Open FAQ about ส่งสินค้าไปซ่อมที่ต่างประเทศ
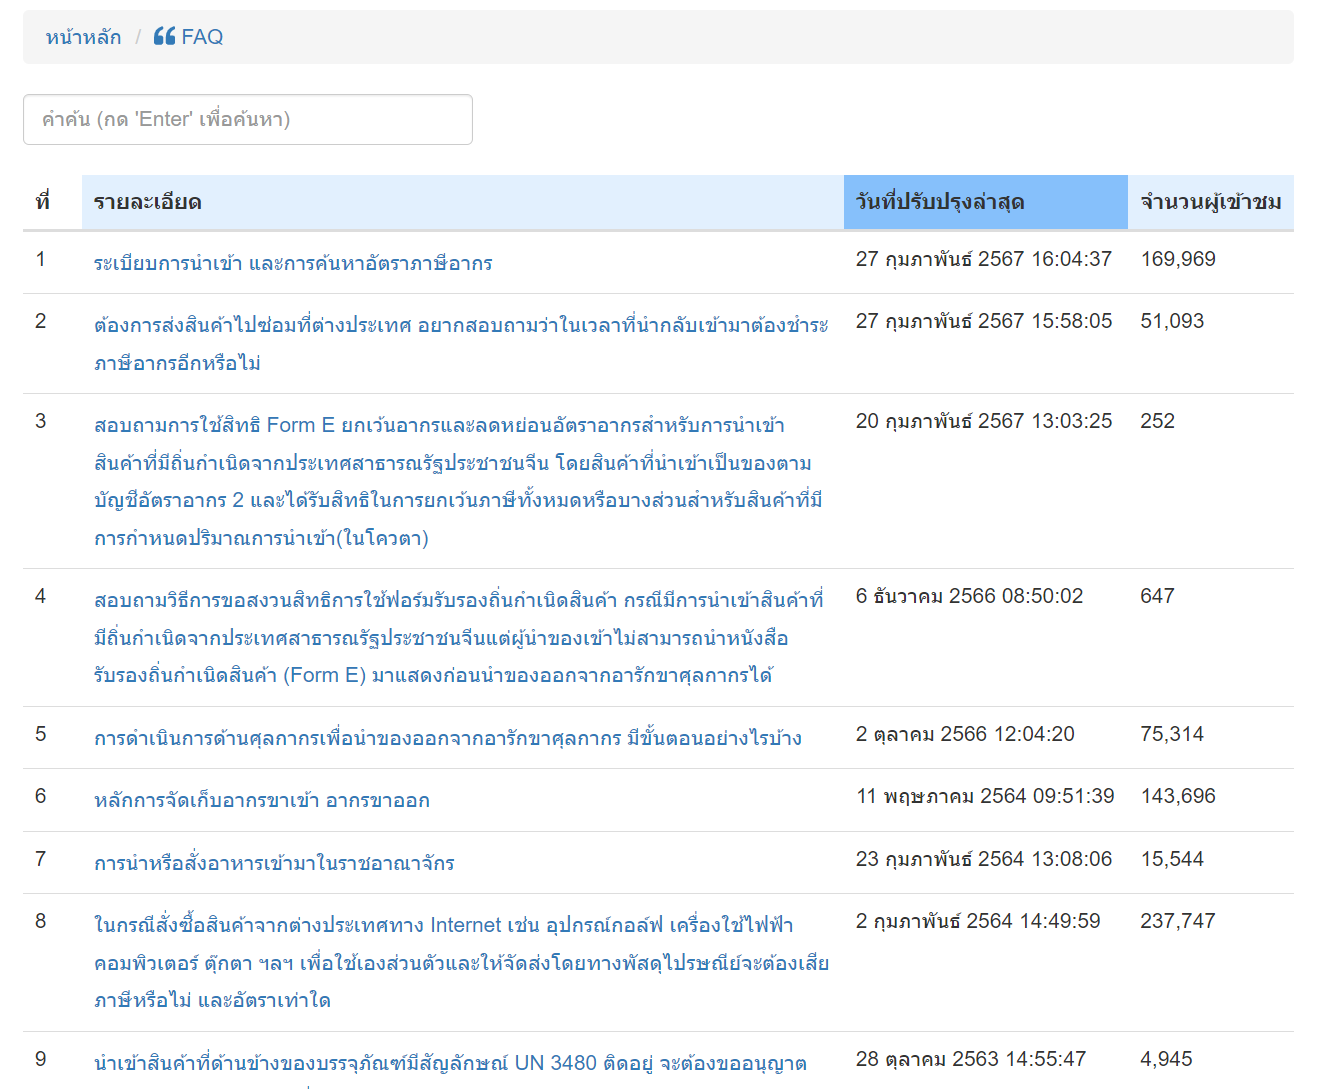The image size is (1342, 1089). [x=461, y=344]
